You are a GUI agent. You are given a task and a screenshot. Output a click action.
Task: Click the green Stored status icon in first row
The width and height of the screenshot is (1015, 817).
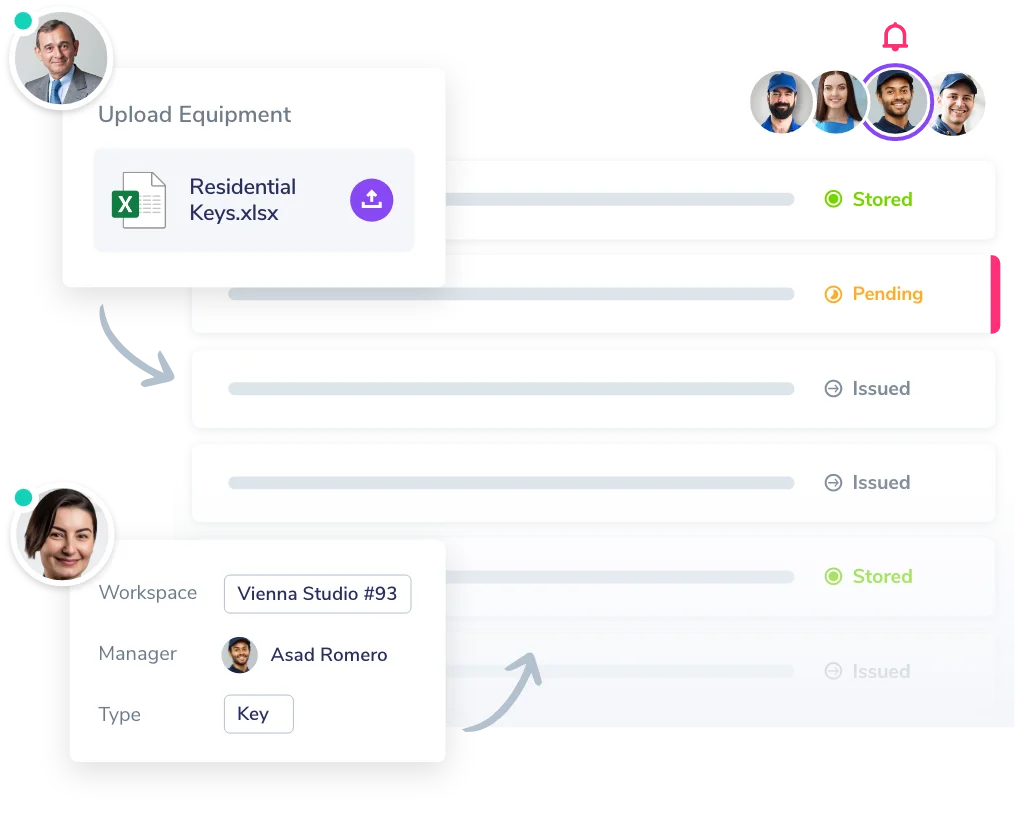click(x=833, y=199)
